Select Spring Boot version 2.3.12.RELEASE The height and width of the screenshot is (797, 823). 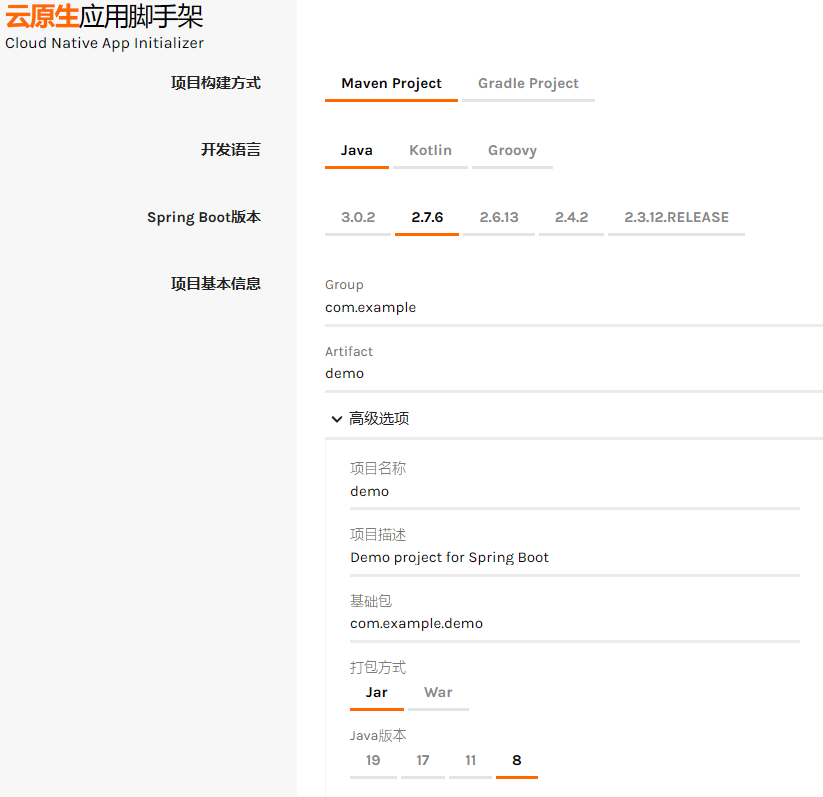point(676,217)
